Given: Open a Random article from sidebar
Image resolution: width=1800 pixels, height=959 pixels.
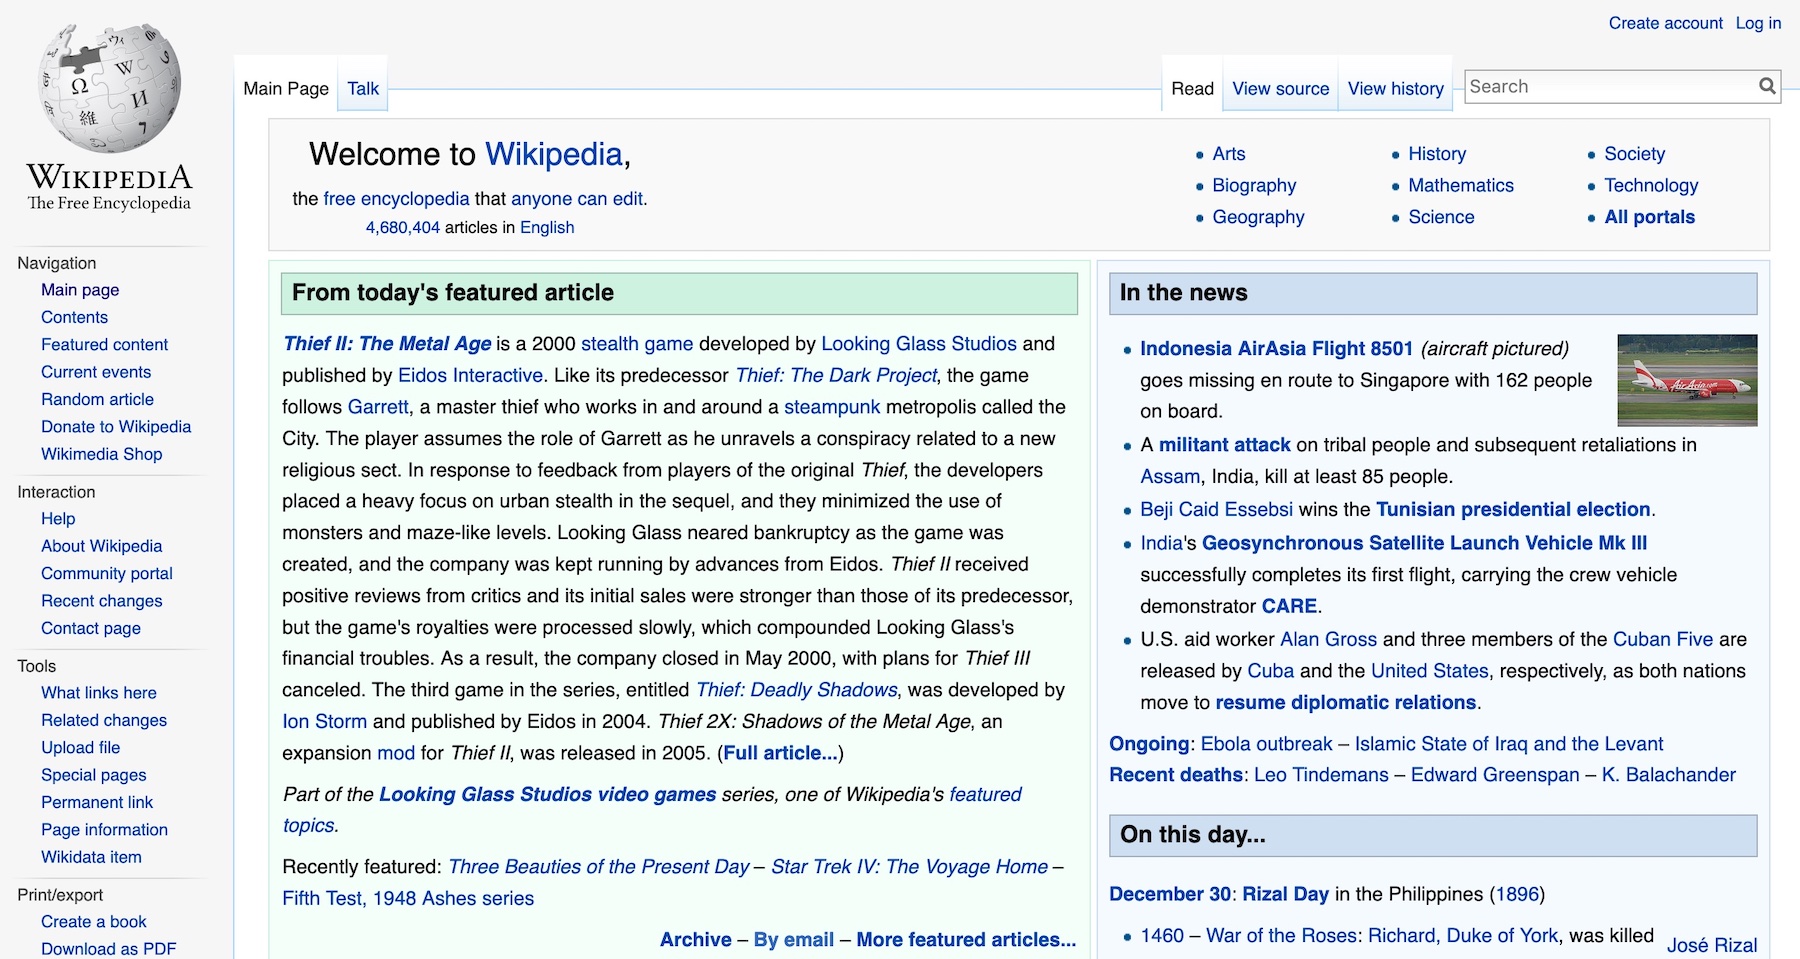Looking at the screenshot, I should click(x=97, y=399).
